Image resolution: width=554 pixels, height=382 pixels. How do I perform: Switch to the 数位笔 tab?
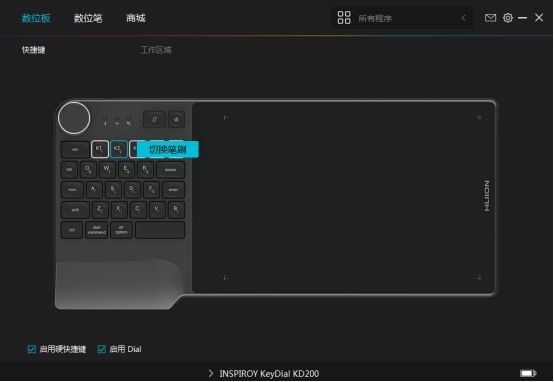(88, 18)
